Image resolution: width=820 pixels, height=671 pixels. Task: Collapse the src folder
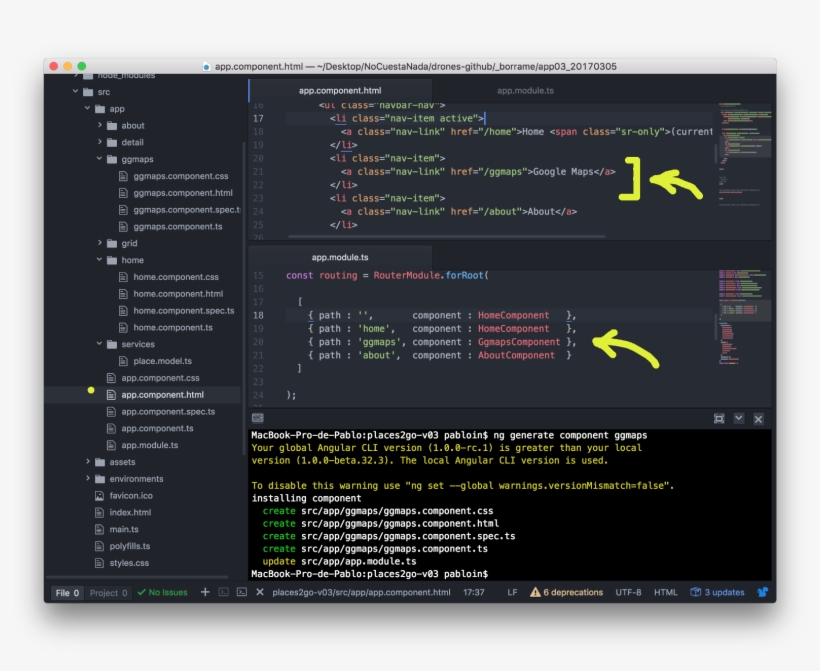(75, 92)
